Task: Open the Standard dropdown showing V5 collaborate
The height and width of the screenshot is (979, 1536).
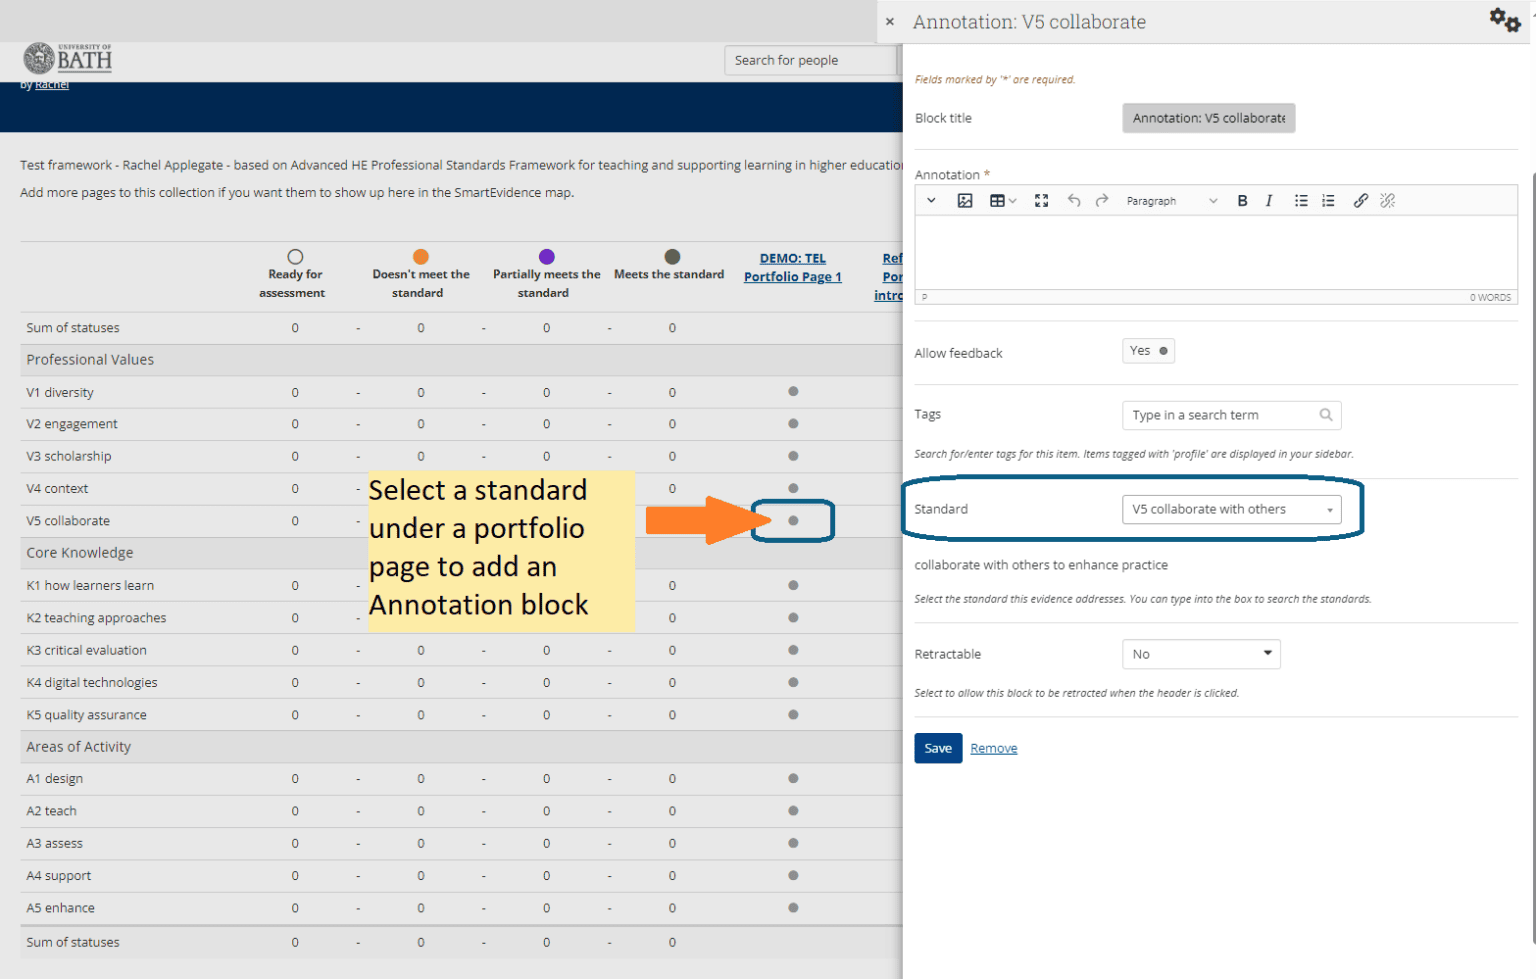Action: 1231,509
